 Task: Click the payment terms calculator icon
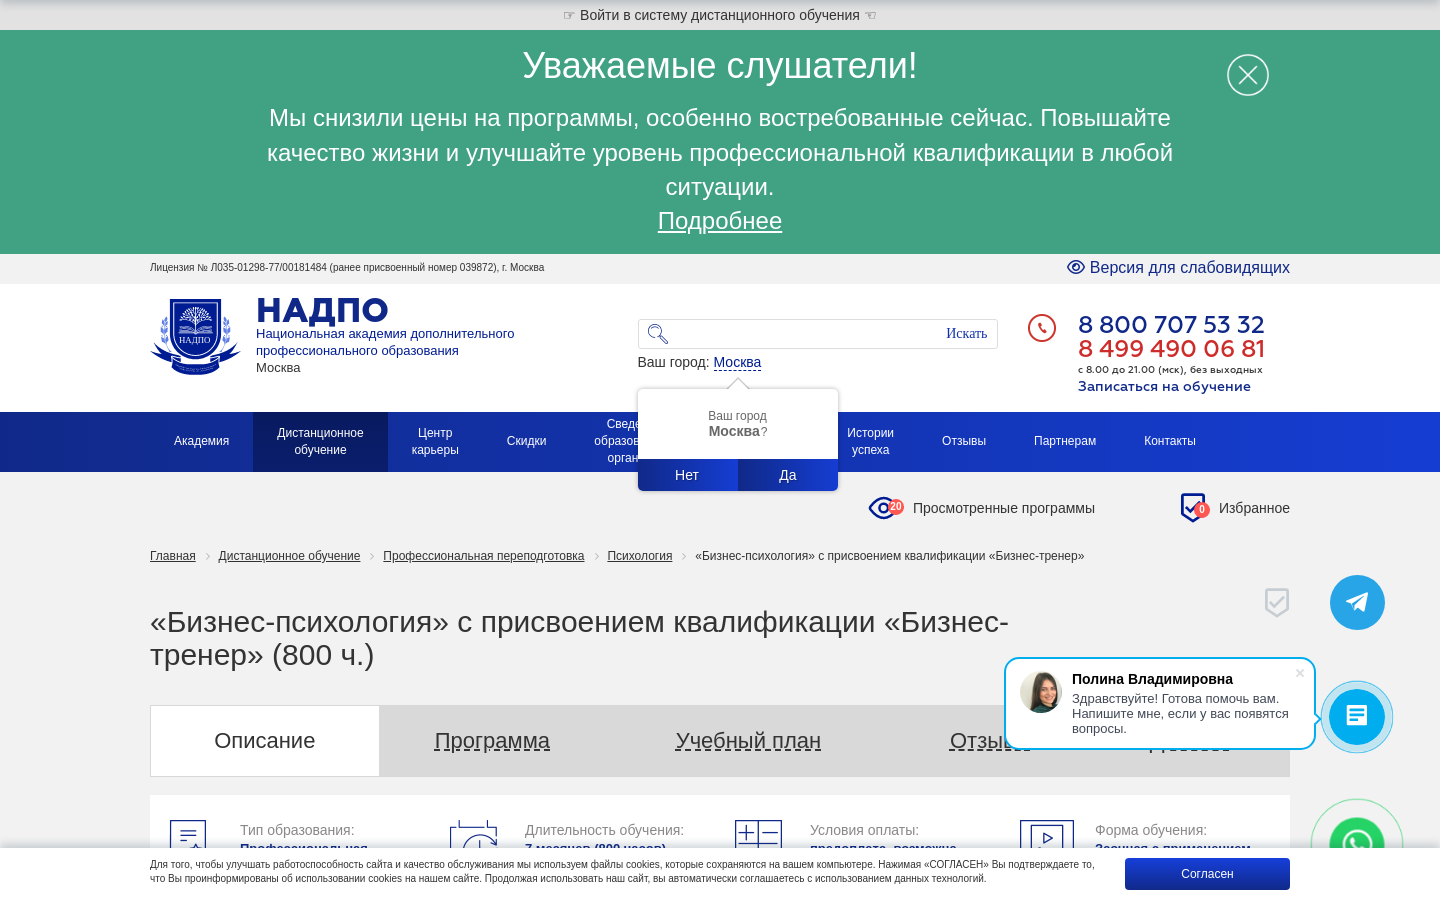tap(758, 835)
